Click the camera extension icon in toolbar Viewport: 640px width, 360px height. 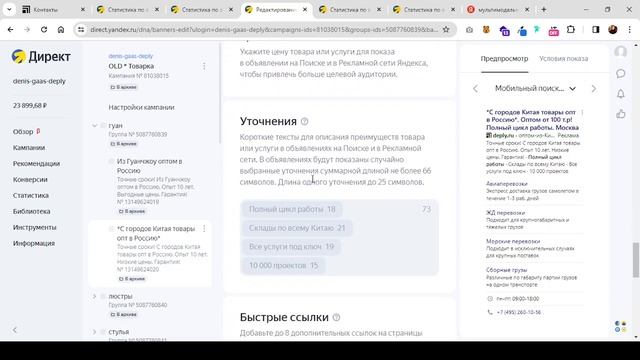point(469,30)
